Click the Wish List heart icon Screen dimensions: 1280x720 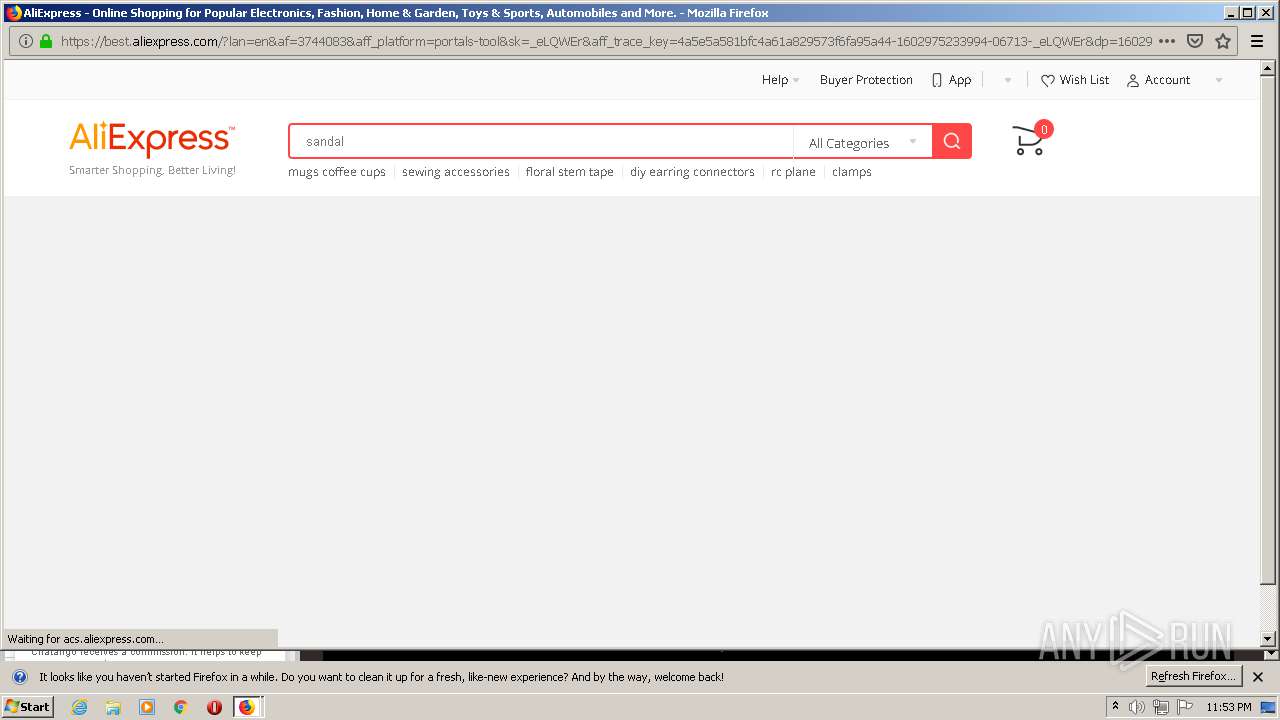coord(1047,80)
